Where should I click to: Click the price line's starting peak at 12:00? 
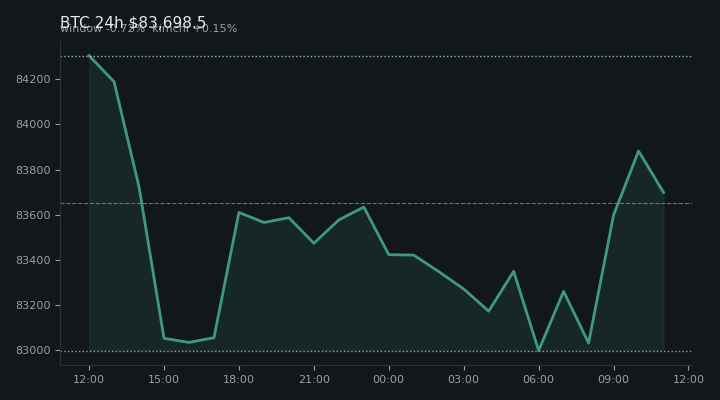tap(89, 56)
